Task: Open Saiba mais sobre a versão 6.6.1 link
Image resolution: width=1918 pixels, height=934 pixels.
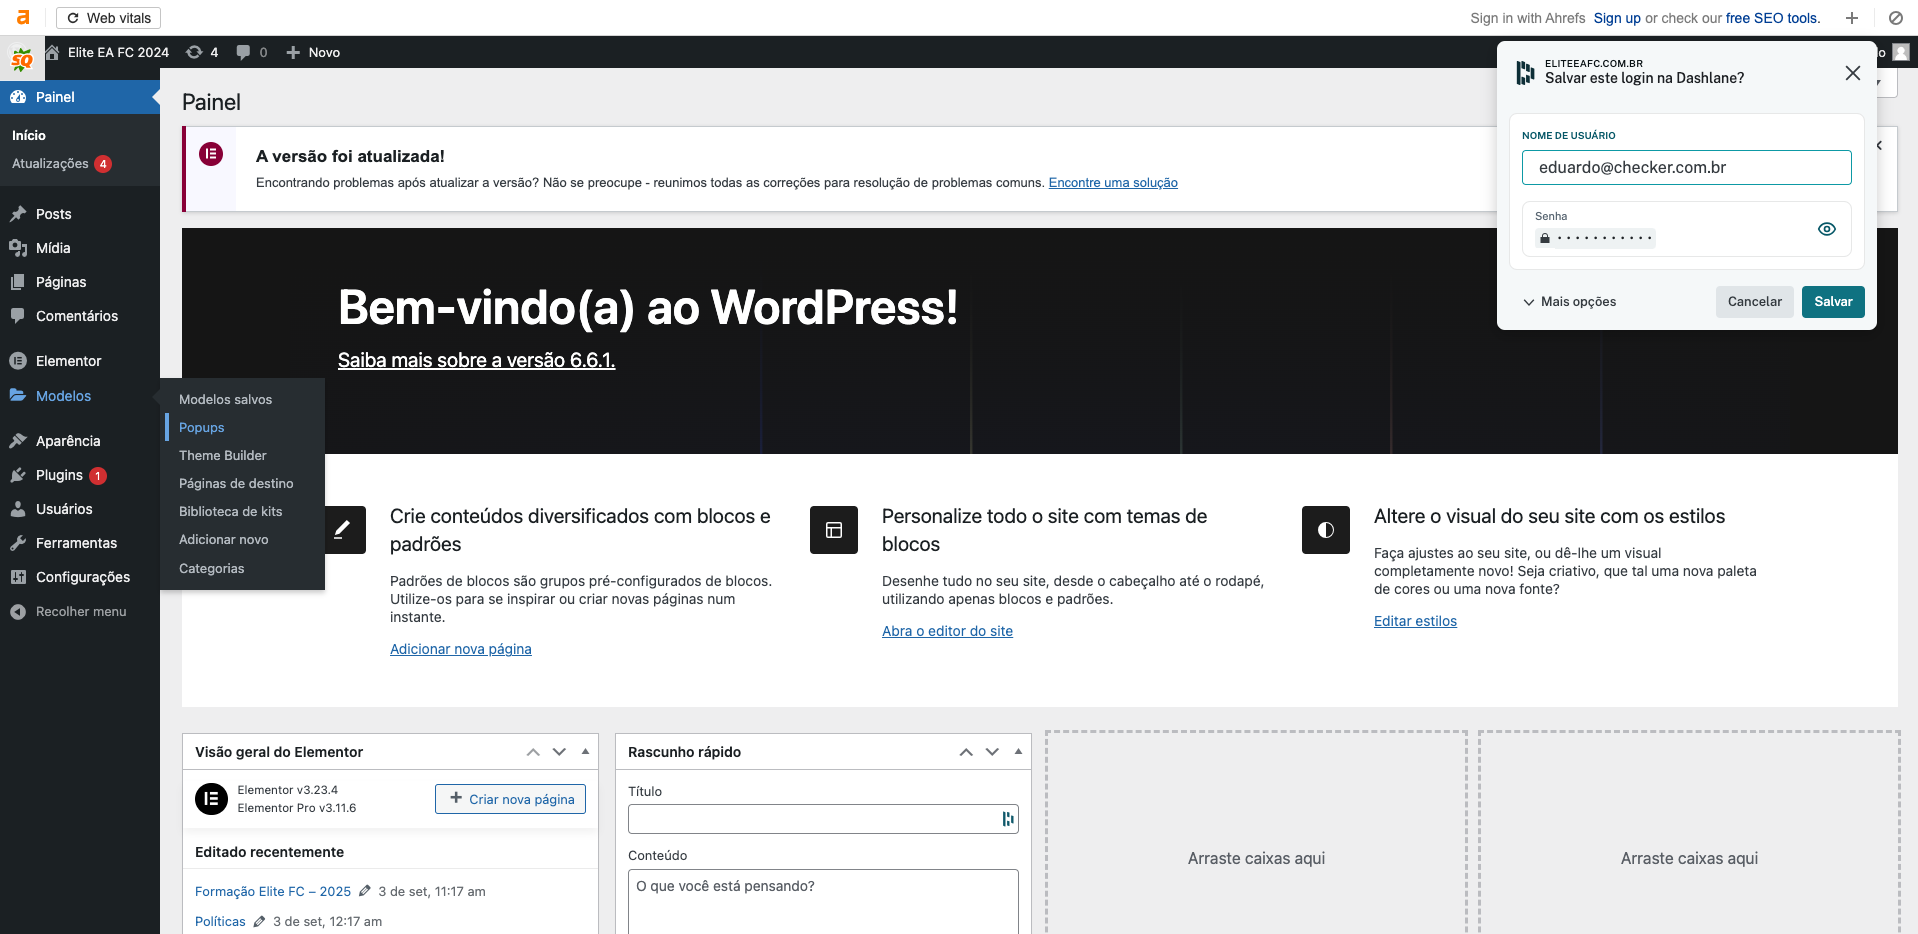Action: (x=476, y=360)
